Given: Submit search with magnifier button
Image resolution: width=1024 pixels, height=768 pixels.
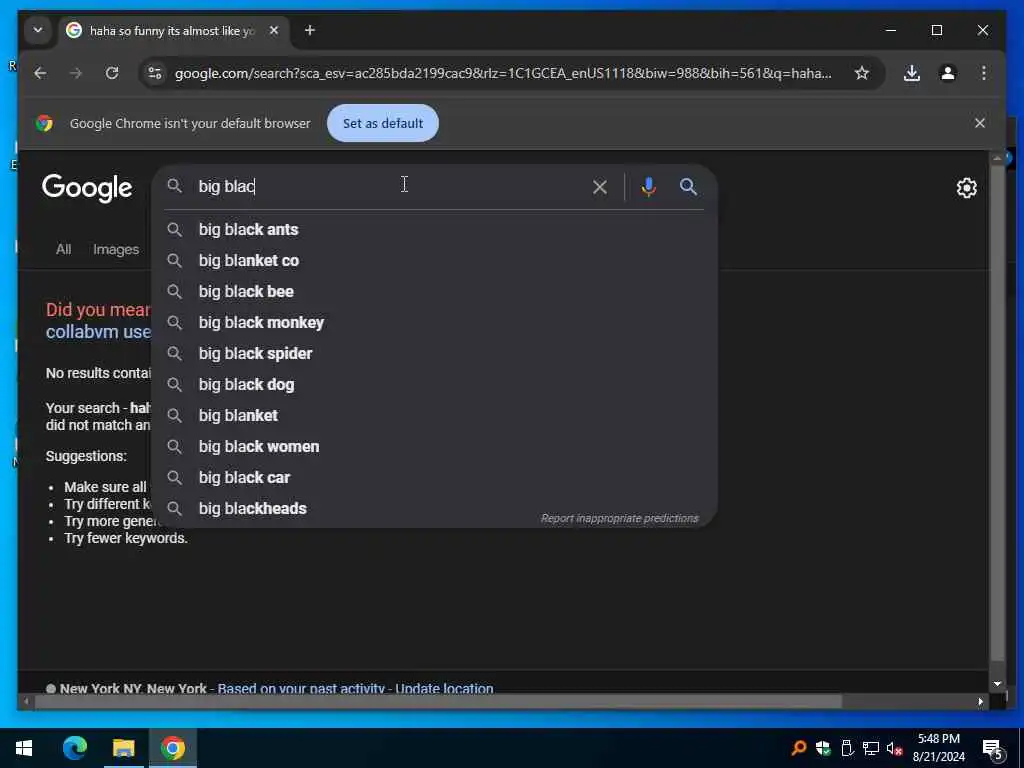Looking at the screenshot, I should (x=688, y=187).
